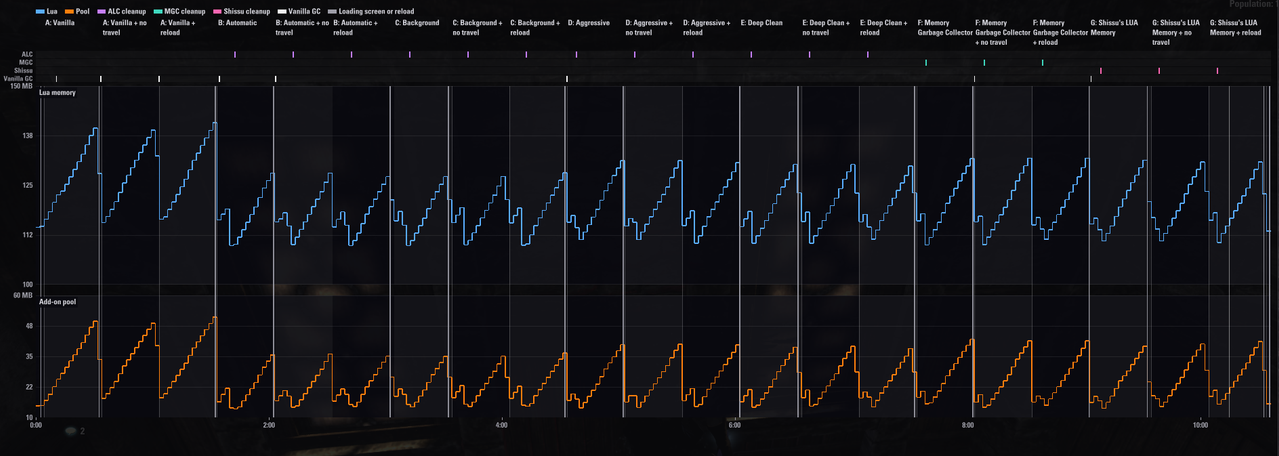Click the 'Add-on pool' chart title
This screenshot has width=1279, height=456.
[x=59, y=301]
